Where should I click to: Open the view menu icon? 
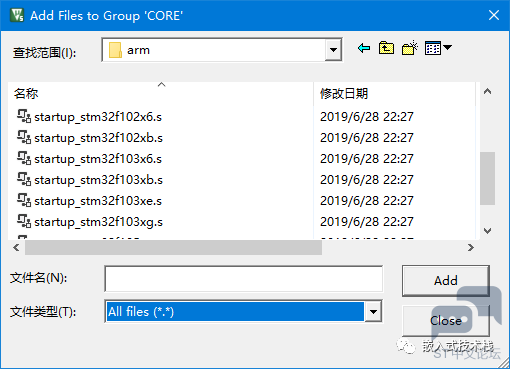(438, 48)
